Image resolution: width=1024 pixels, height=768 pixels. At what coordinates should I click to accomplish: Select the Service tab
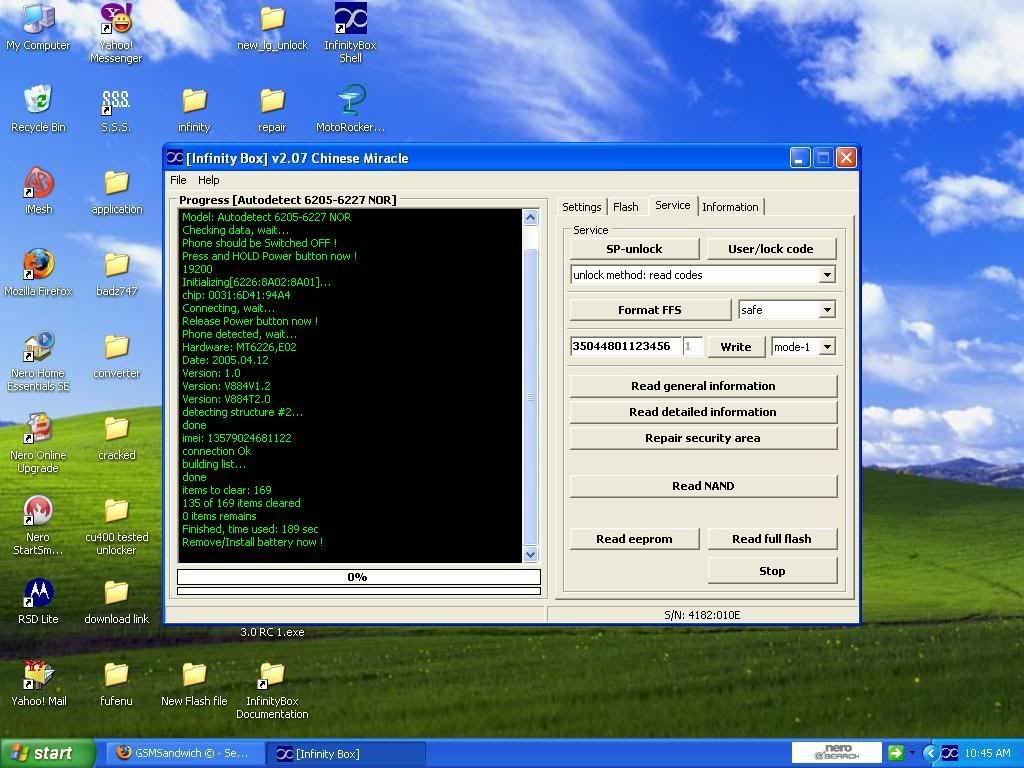tap(673, 205)
